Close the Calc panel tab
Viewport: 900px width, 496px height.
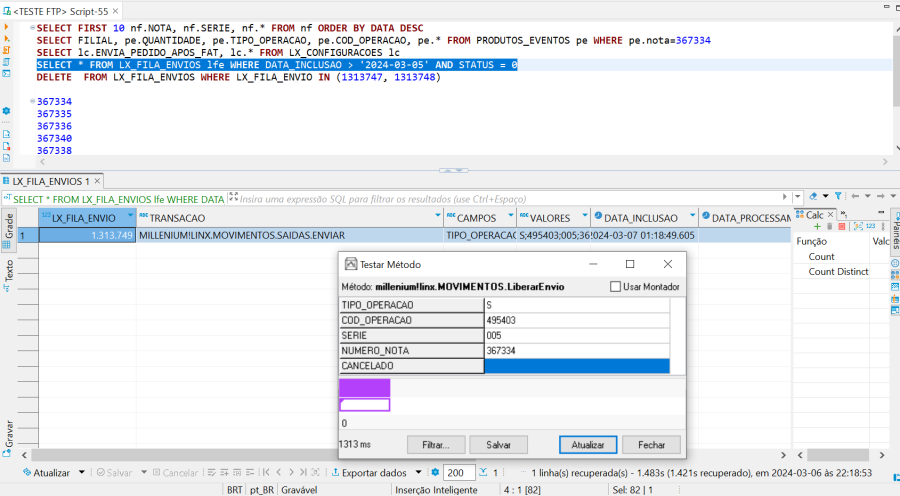point(831,214)
